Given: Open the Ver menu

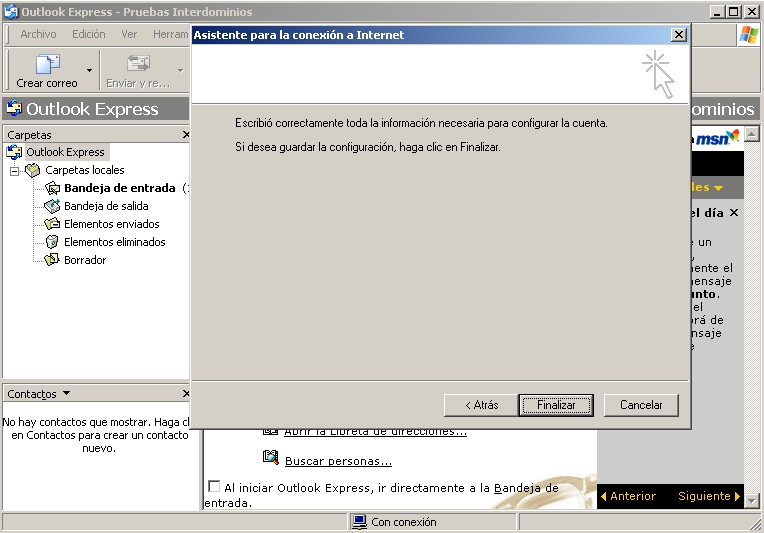Looking at the screenshot, I should [x=129, y=34].
